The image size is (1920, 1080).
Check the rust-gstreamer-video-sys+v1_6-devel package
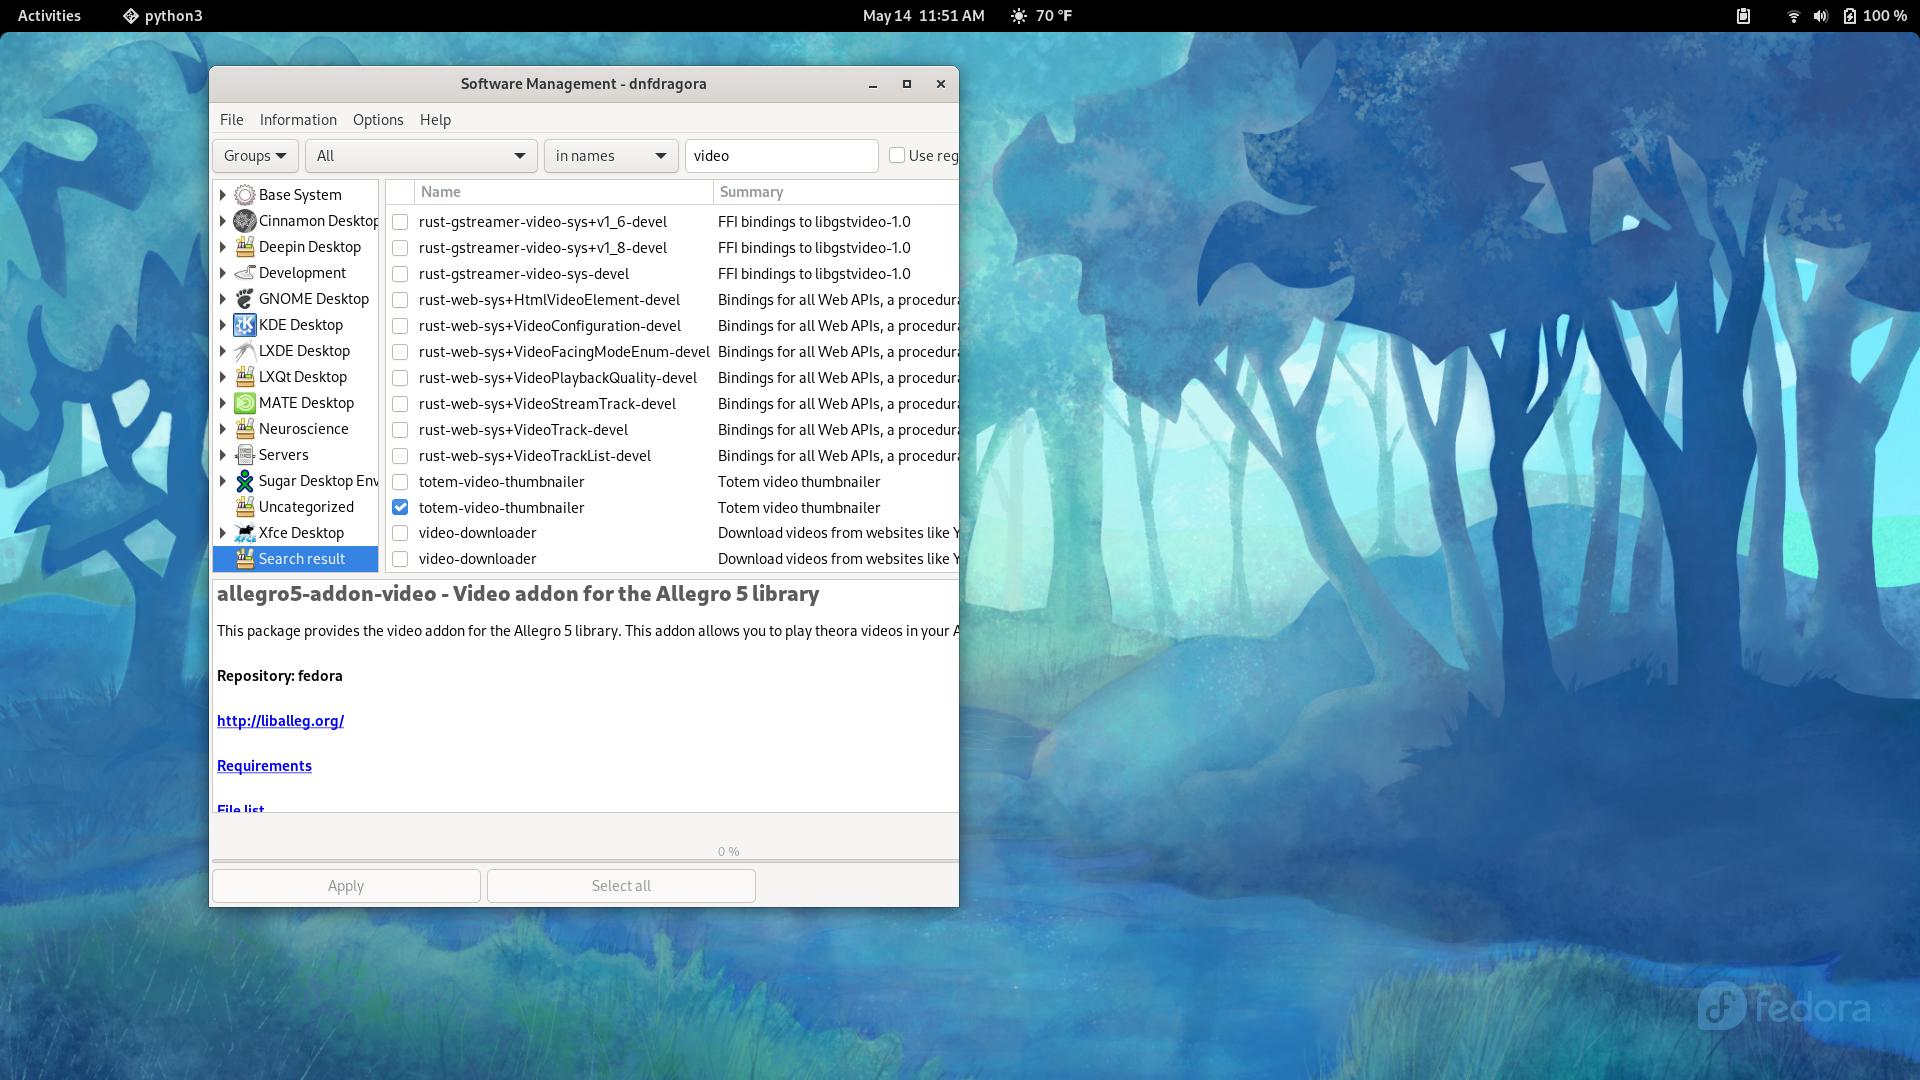click(x=400, y=222)
